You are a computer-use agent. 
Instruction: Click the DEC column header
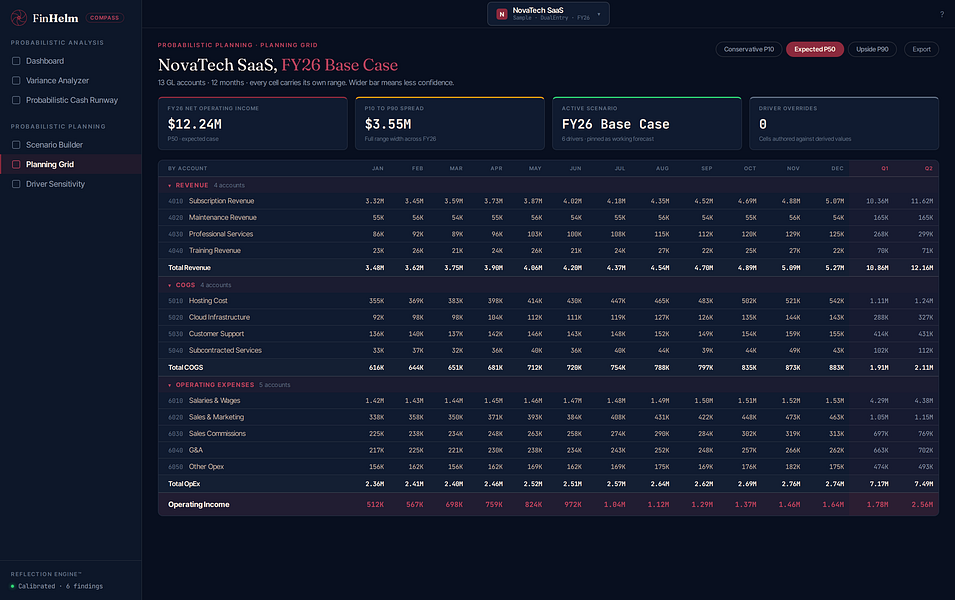coord(837,169)
